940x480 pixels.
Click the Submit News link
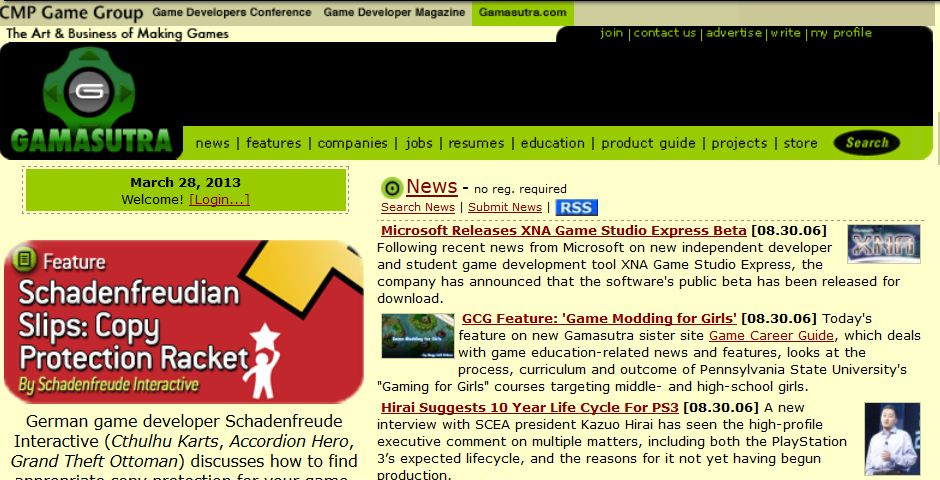click(505, 207)
